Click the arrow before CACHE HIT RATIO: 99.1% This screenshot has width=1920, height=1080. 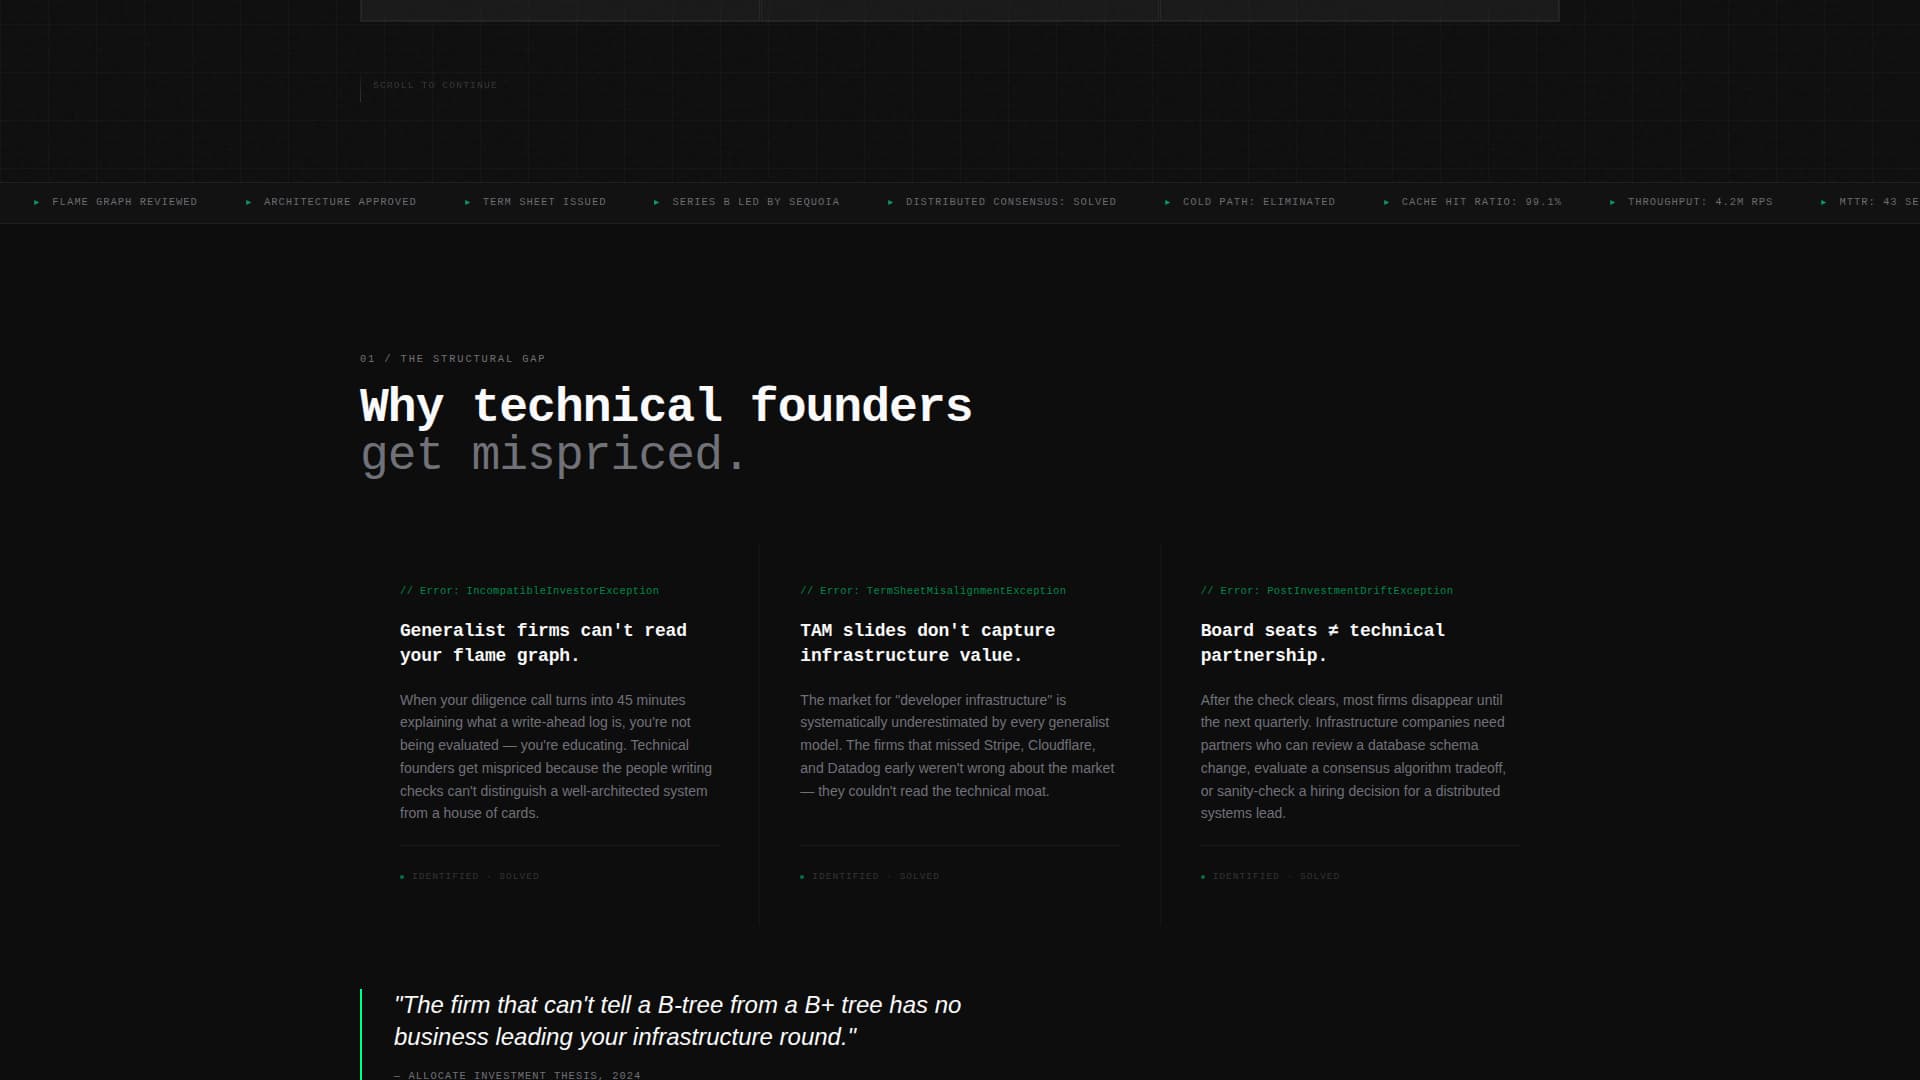coord(1386,201)
